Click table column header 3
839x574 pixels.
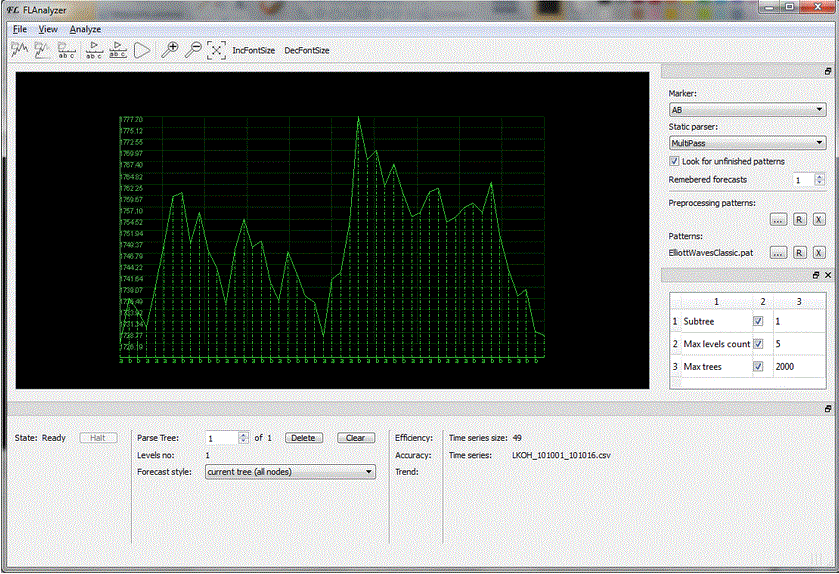click(799, 302)
